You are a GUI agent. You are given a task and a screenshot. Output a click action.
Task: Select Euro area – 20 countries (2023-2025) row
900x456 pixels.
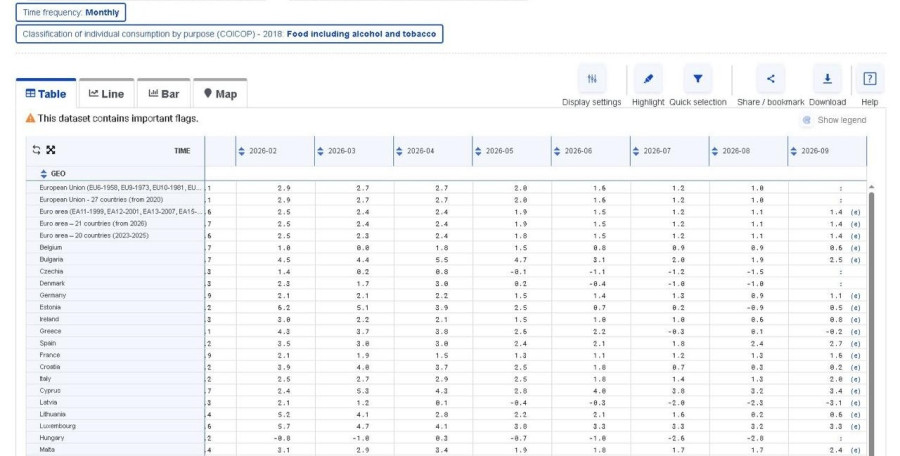pyautogui.click(x=94, y=235)
